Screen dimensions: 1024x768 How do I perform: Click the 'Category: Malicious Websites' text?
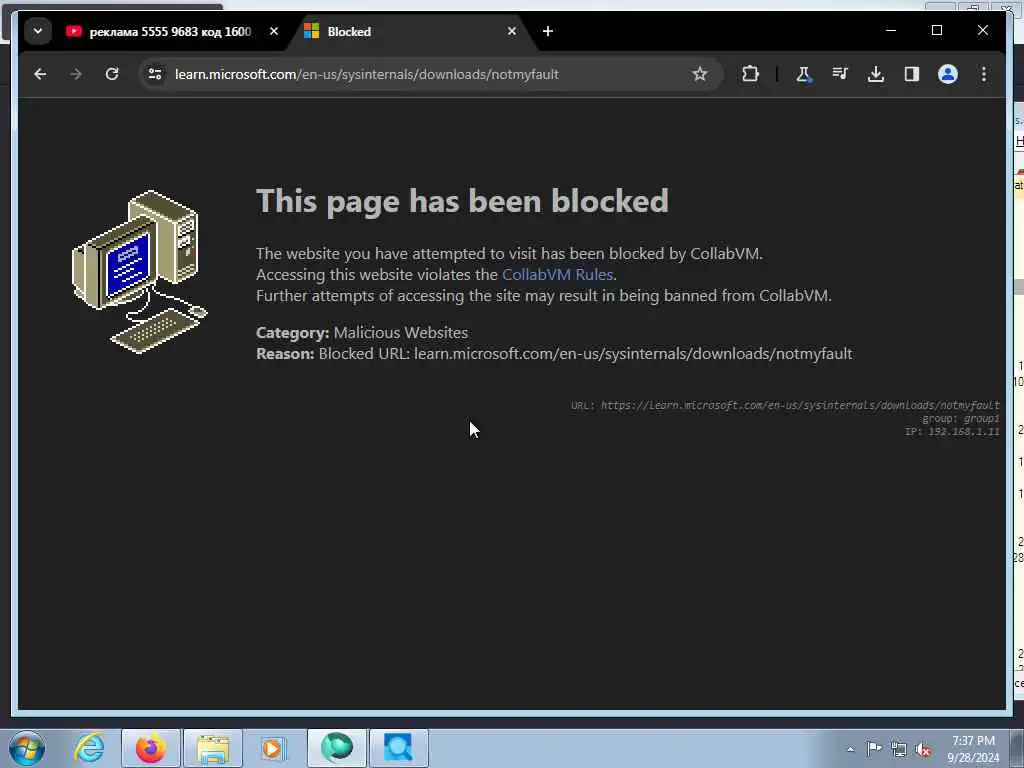click(x=362, y=332)
